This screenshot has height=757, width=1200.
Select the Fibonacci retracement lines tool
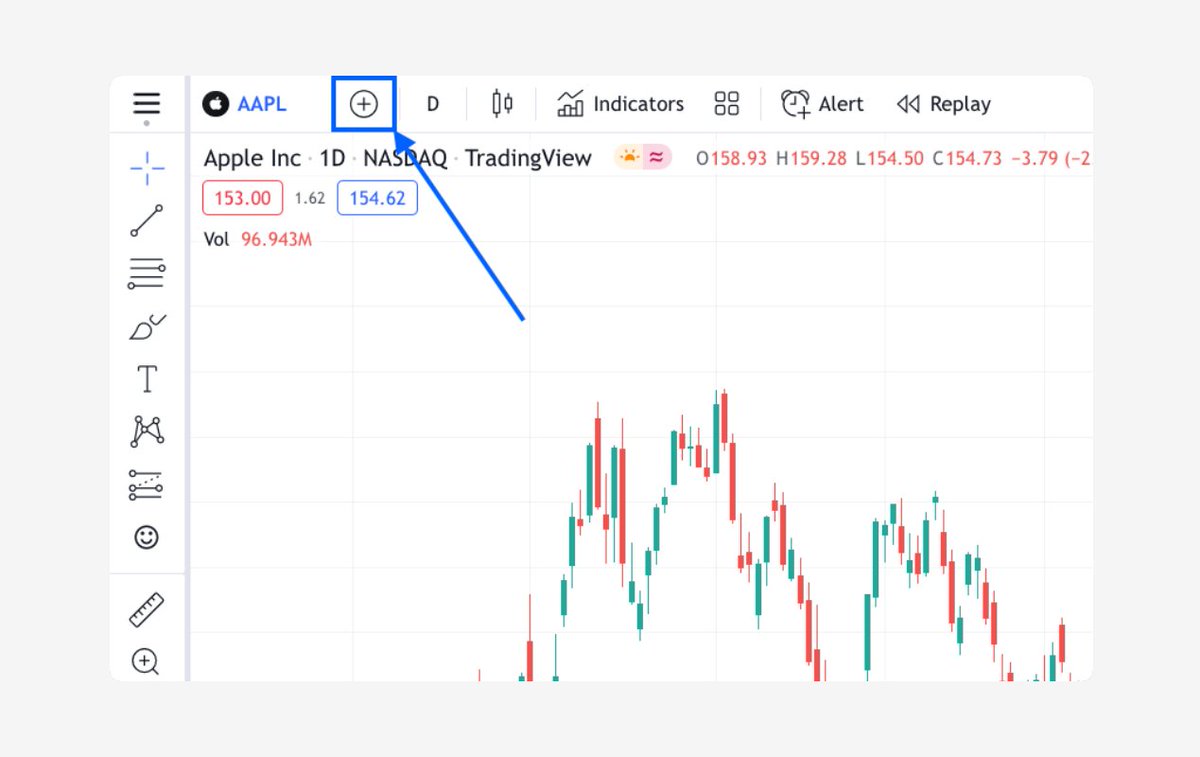pyautogui.click(x=146, y=273)
